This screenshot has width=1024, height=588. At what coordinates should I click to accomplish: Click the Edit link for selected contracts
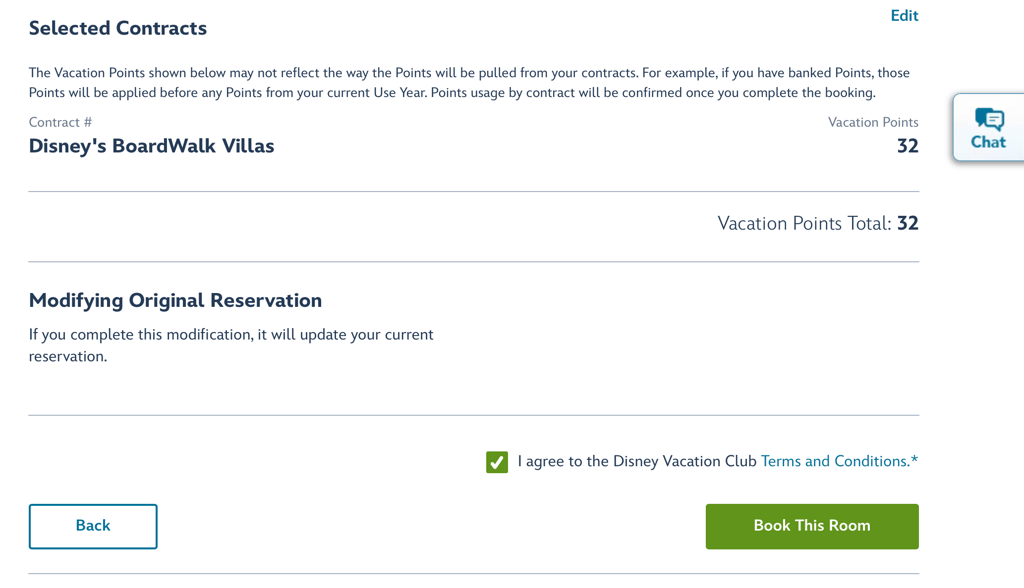904,16
